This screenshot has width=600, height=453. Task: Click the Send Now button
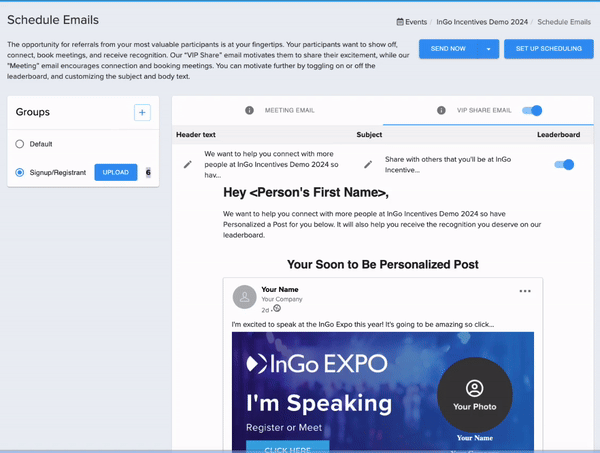pyautogui.click(x=448, y=49)
